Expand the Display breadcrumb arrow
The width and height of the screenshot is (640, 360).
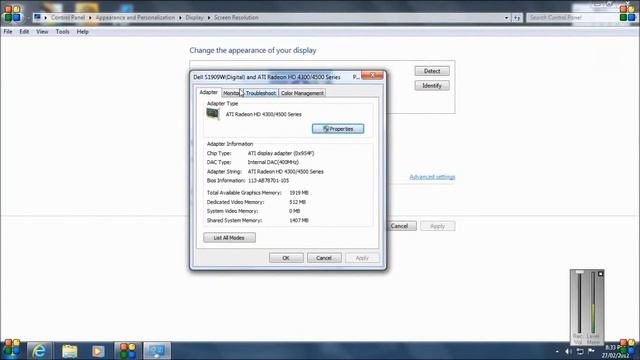pos(209,18)
